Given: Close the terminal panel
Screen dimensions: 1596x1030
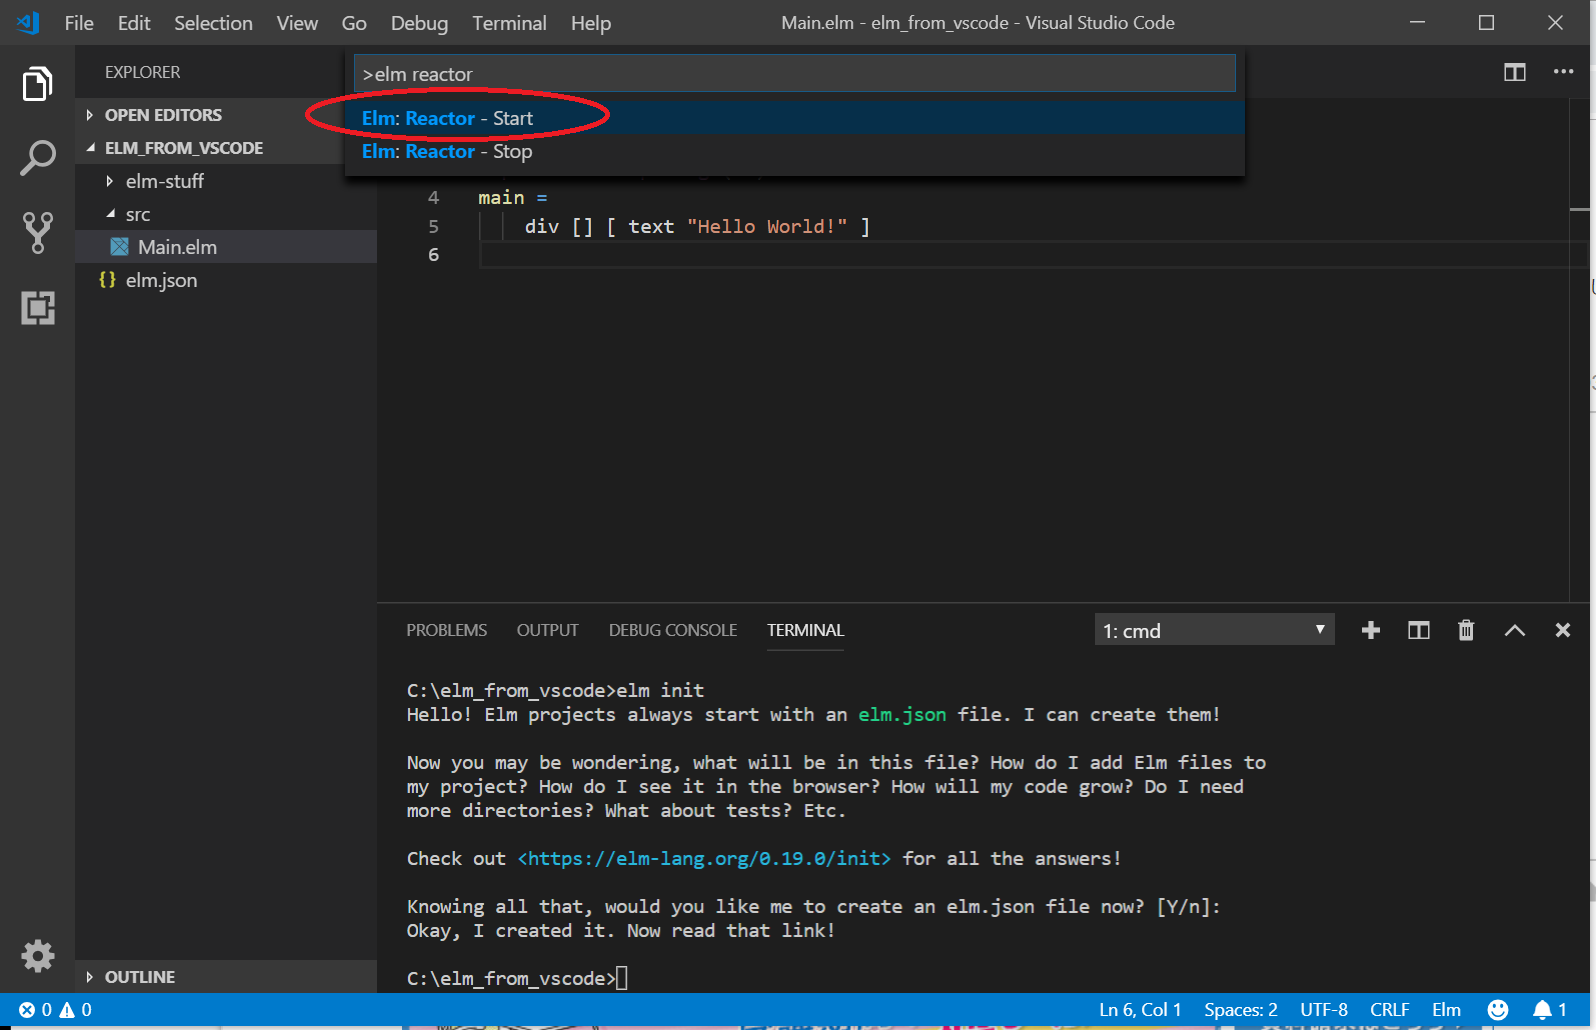Looking at the screenshot, I should coord(1562,630).
